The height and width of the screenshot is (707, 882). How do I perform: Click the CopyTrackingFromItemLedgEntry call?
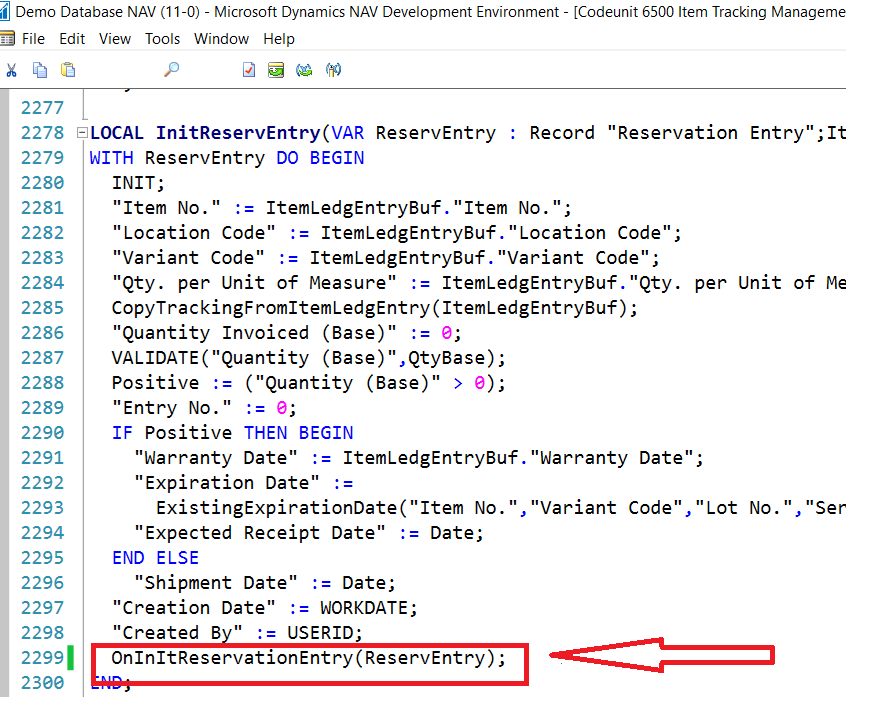click(375, 308)
